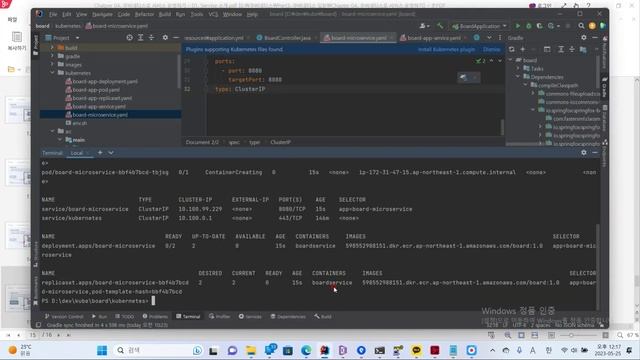Open Services tool window button

(x=250, y=316)
